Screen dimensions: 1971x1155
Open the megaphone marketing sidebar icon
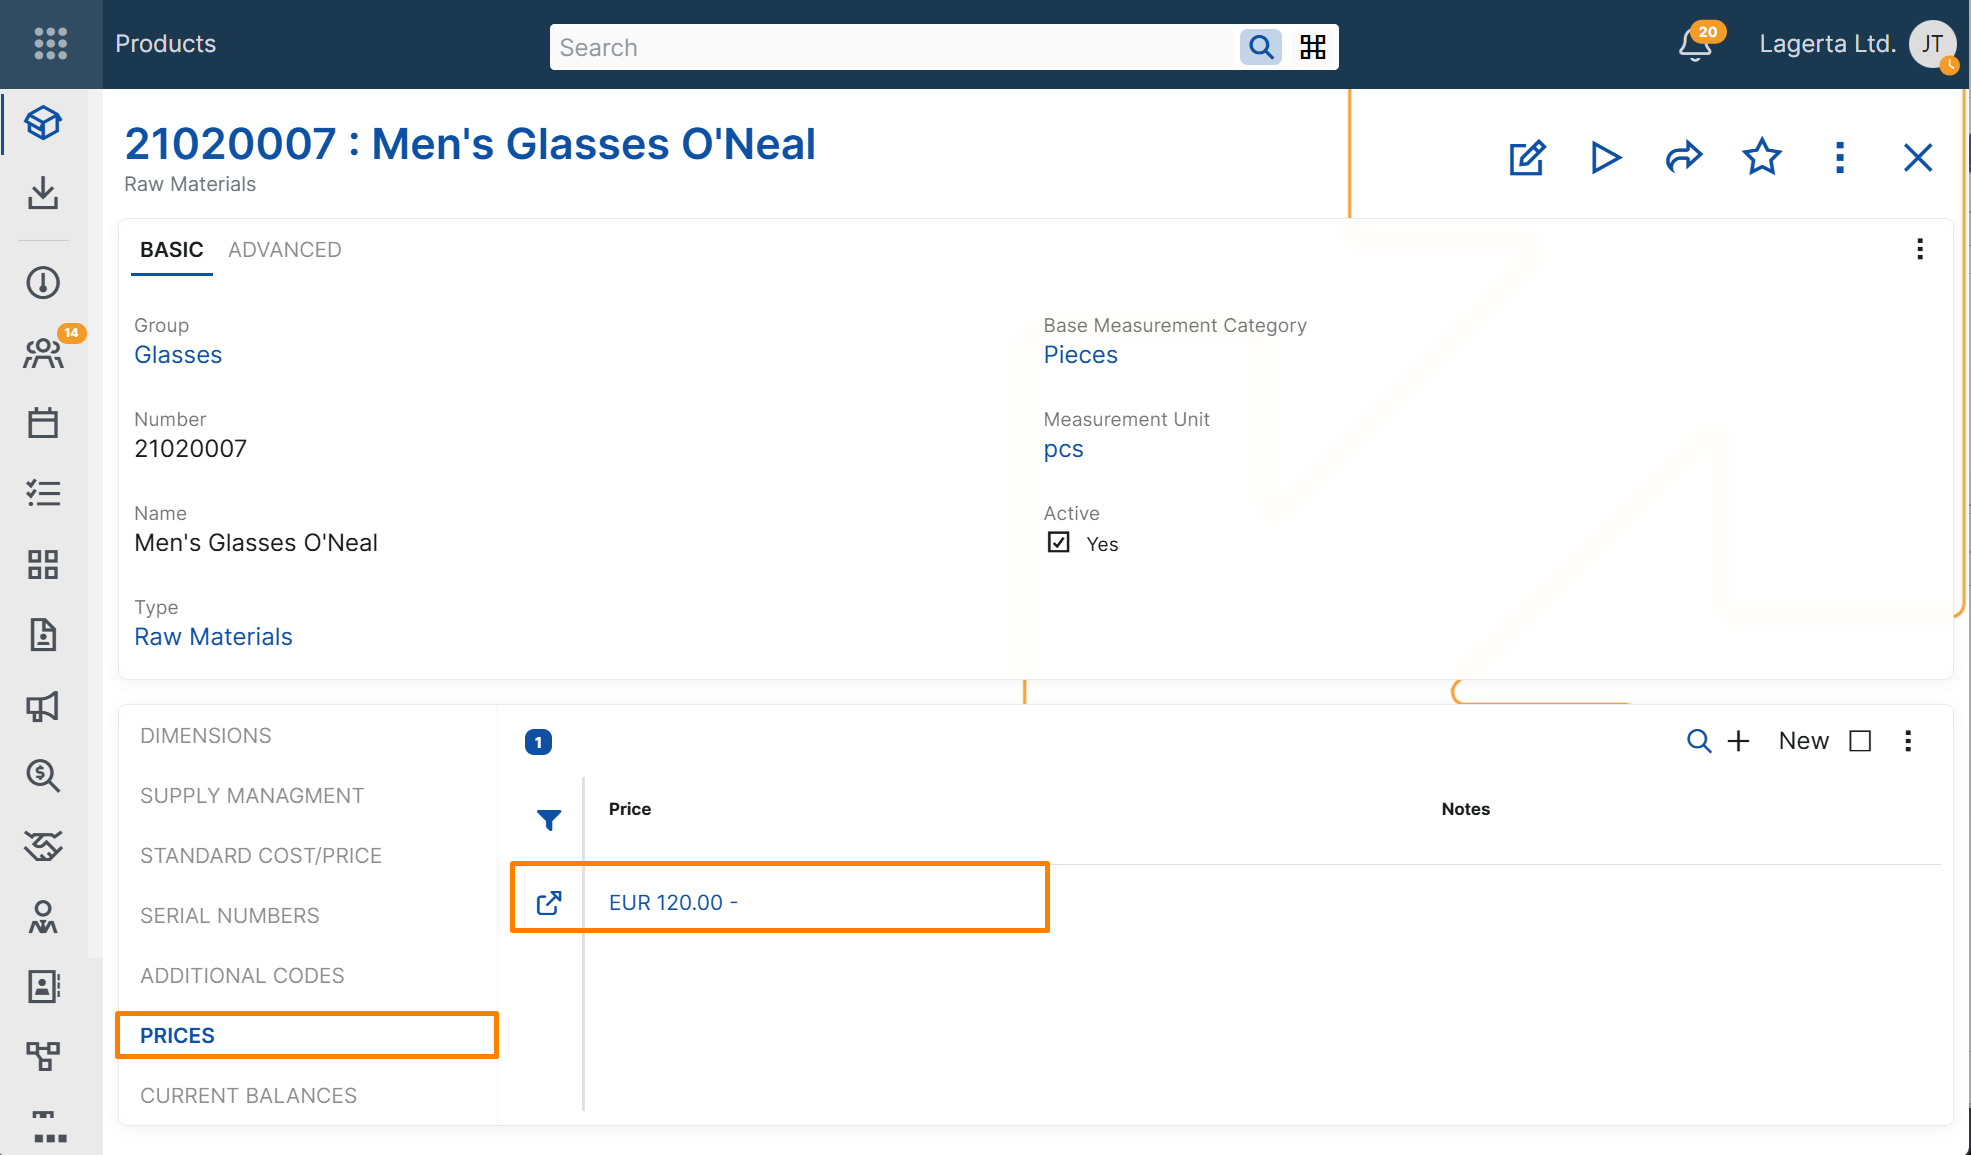[x=43, y=706]
